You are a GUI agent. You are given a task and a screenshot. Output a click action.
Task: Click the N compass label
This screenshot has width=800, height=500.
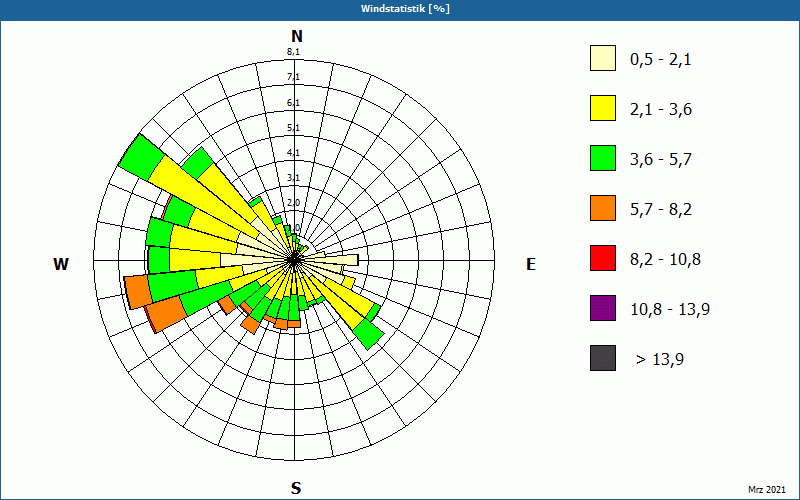click(297, 36)
